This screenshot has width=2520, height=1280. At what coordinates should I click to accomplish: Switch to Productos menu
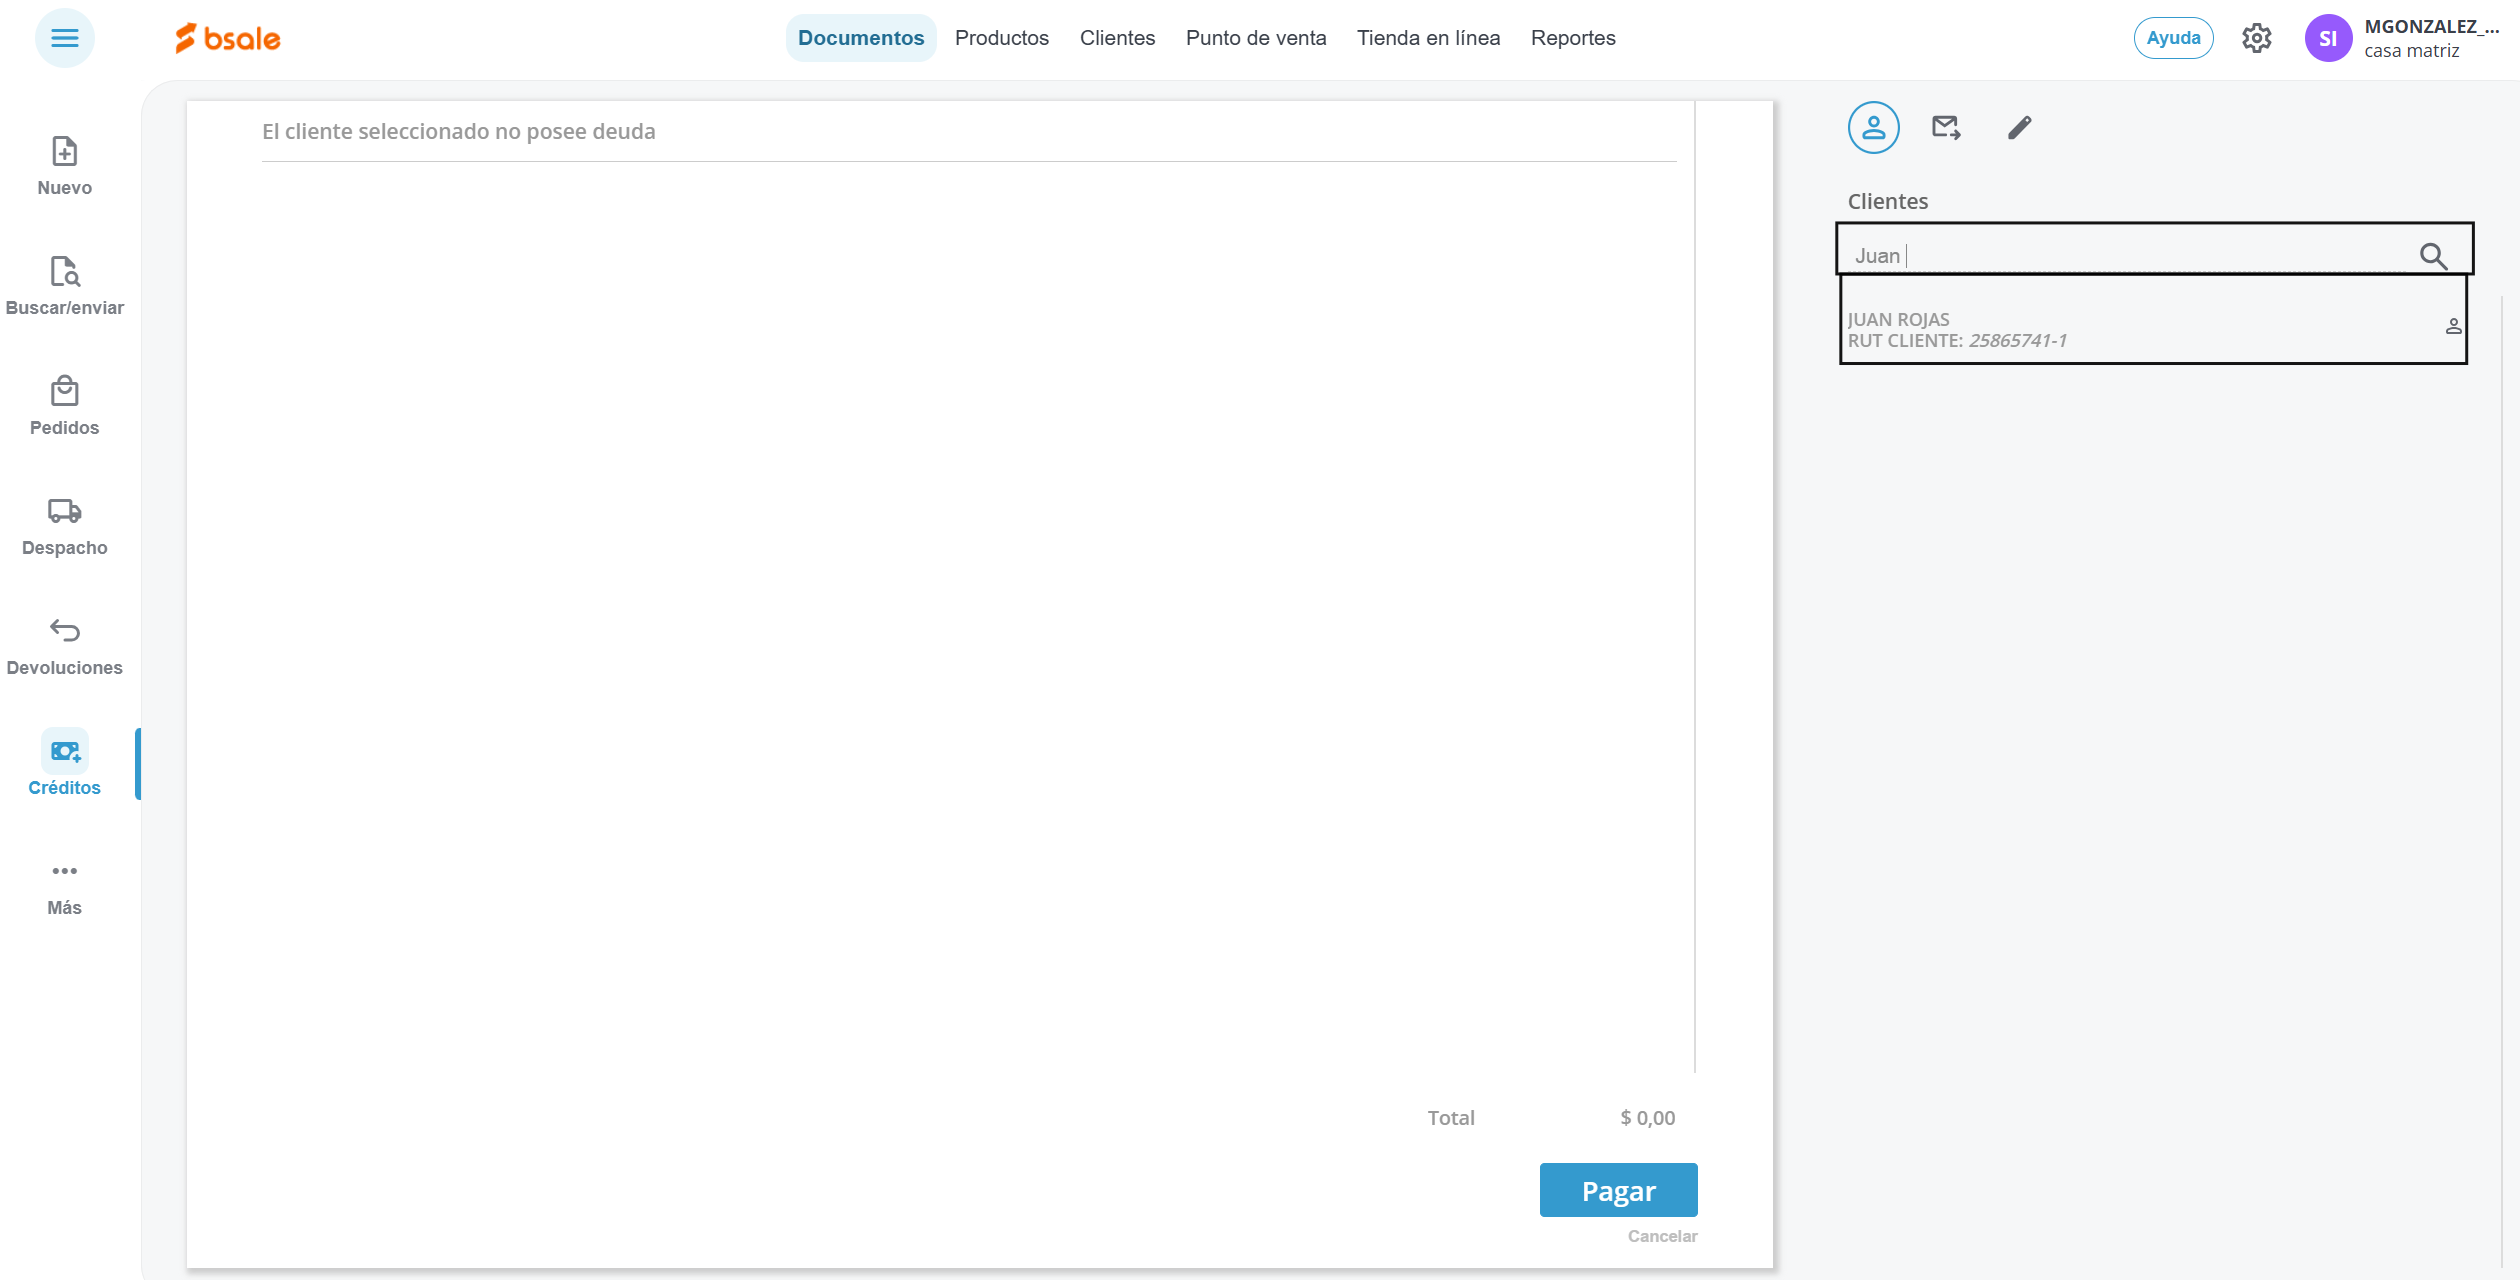tap(1001, 38)
